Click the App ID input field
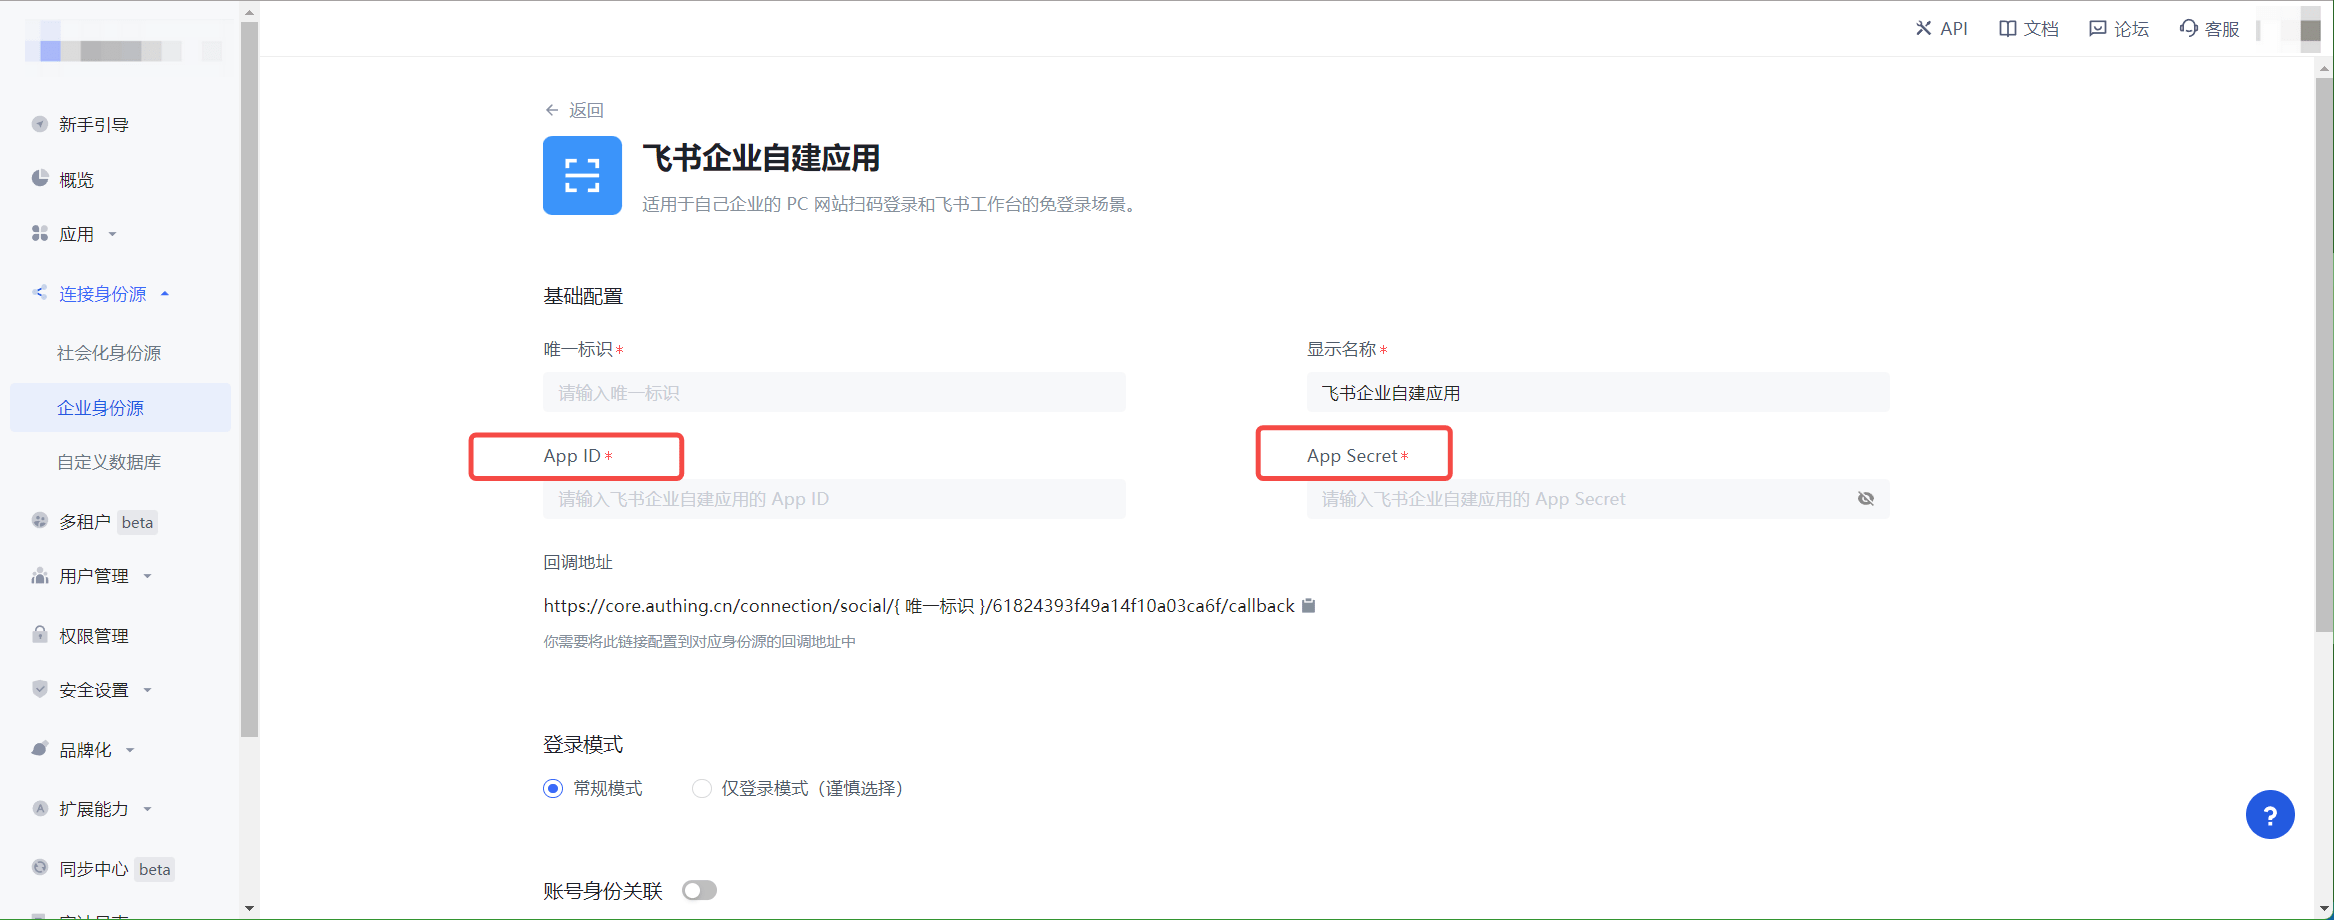The width and height of the screenshot is (2334, 920). point(833,499)
